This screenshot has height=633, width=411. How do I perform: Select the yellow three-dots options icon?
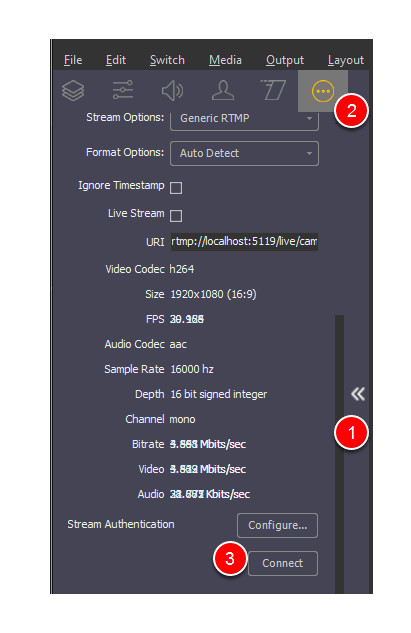323,91
